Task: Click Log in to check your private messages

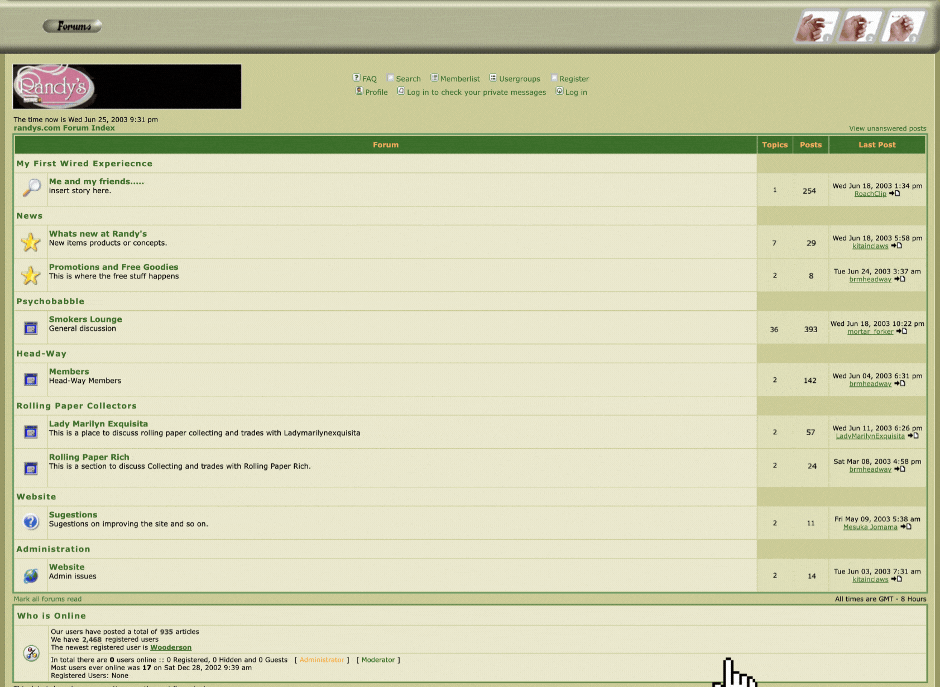Action: click(x=476, y=92)
